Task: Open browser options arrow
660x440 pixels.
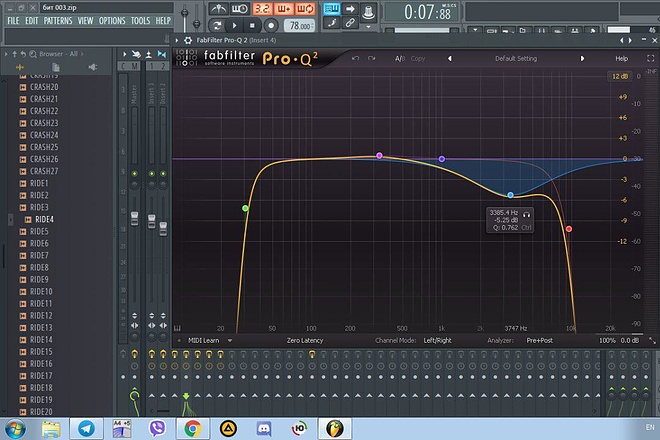Action: pyautogui.click(x=6, y=54)
